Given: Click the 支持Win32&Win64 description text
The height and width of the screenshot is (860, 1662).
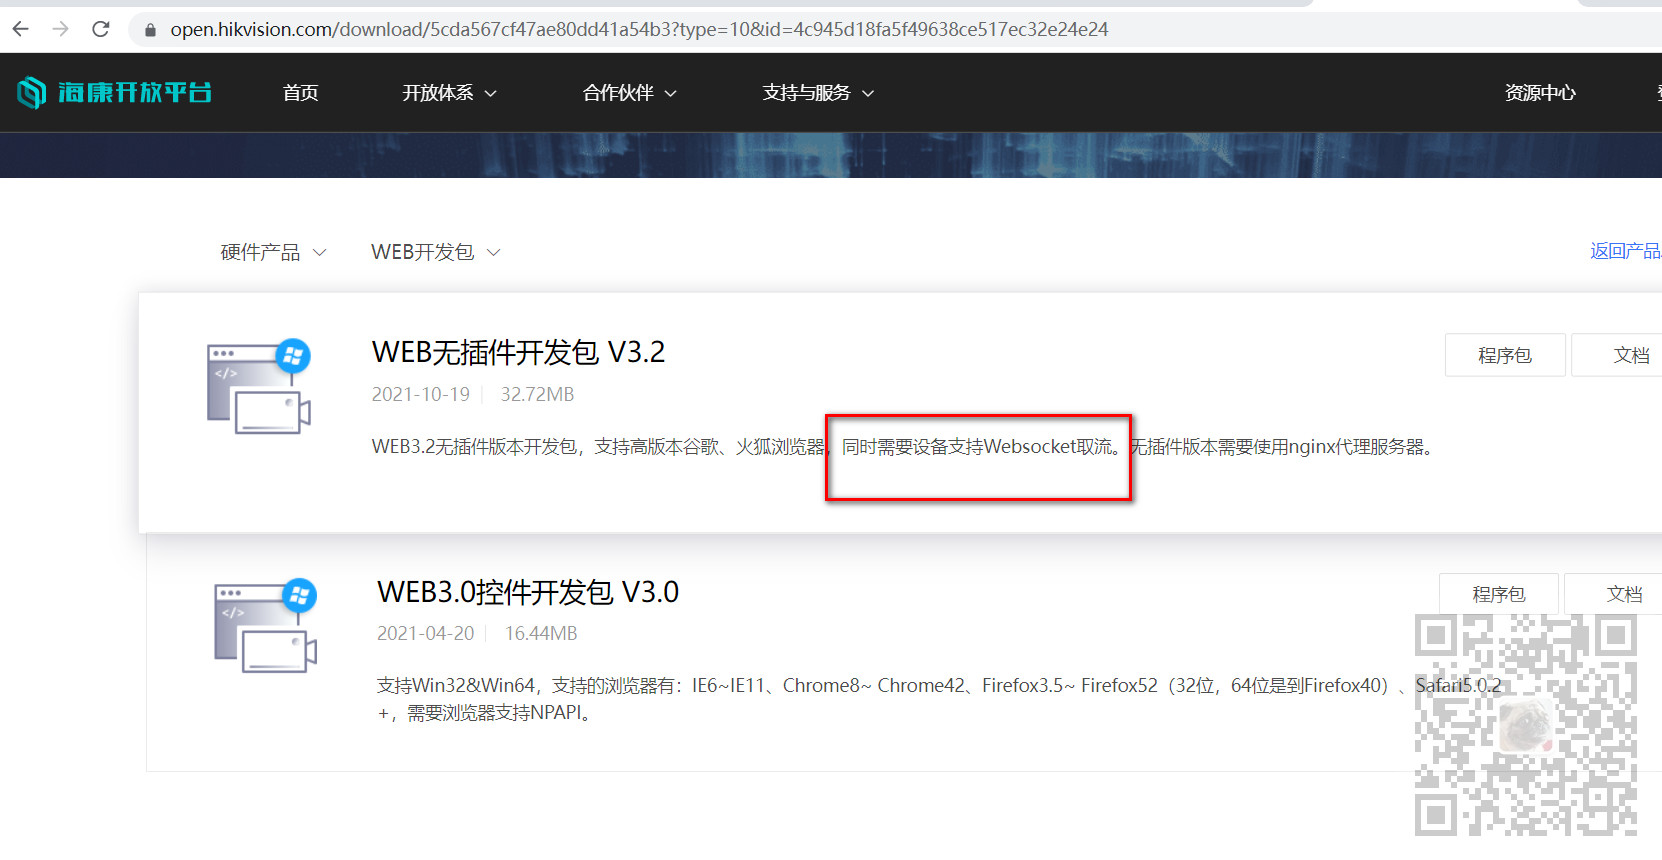Looking at the screenshot, I should click(x=938, y=699).
